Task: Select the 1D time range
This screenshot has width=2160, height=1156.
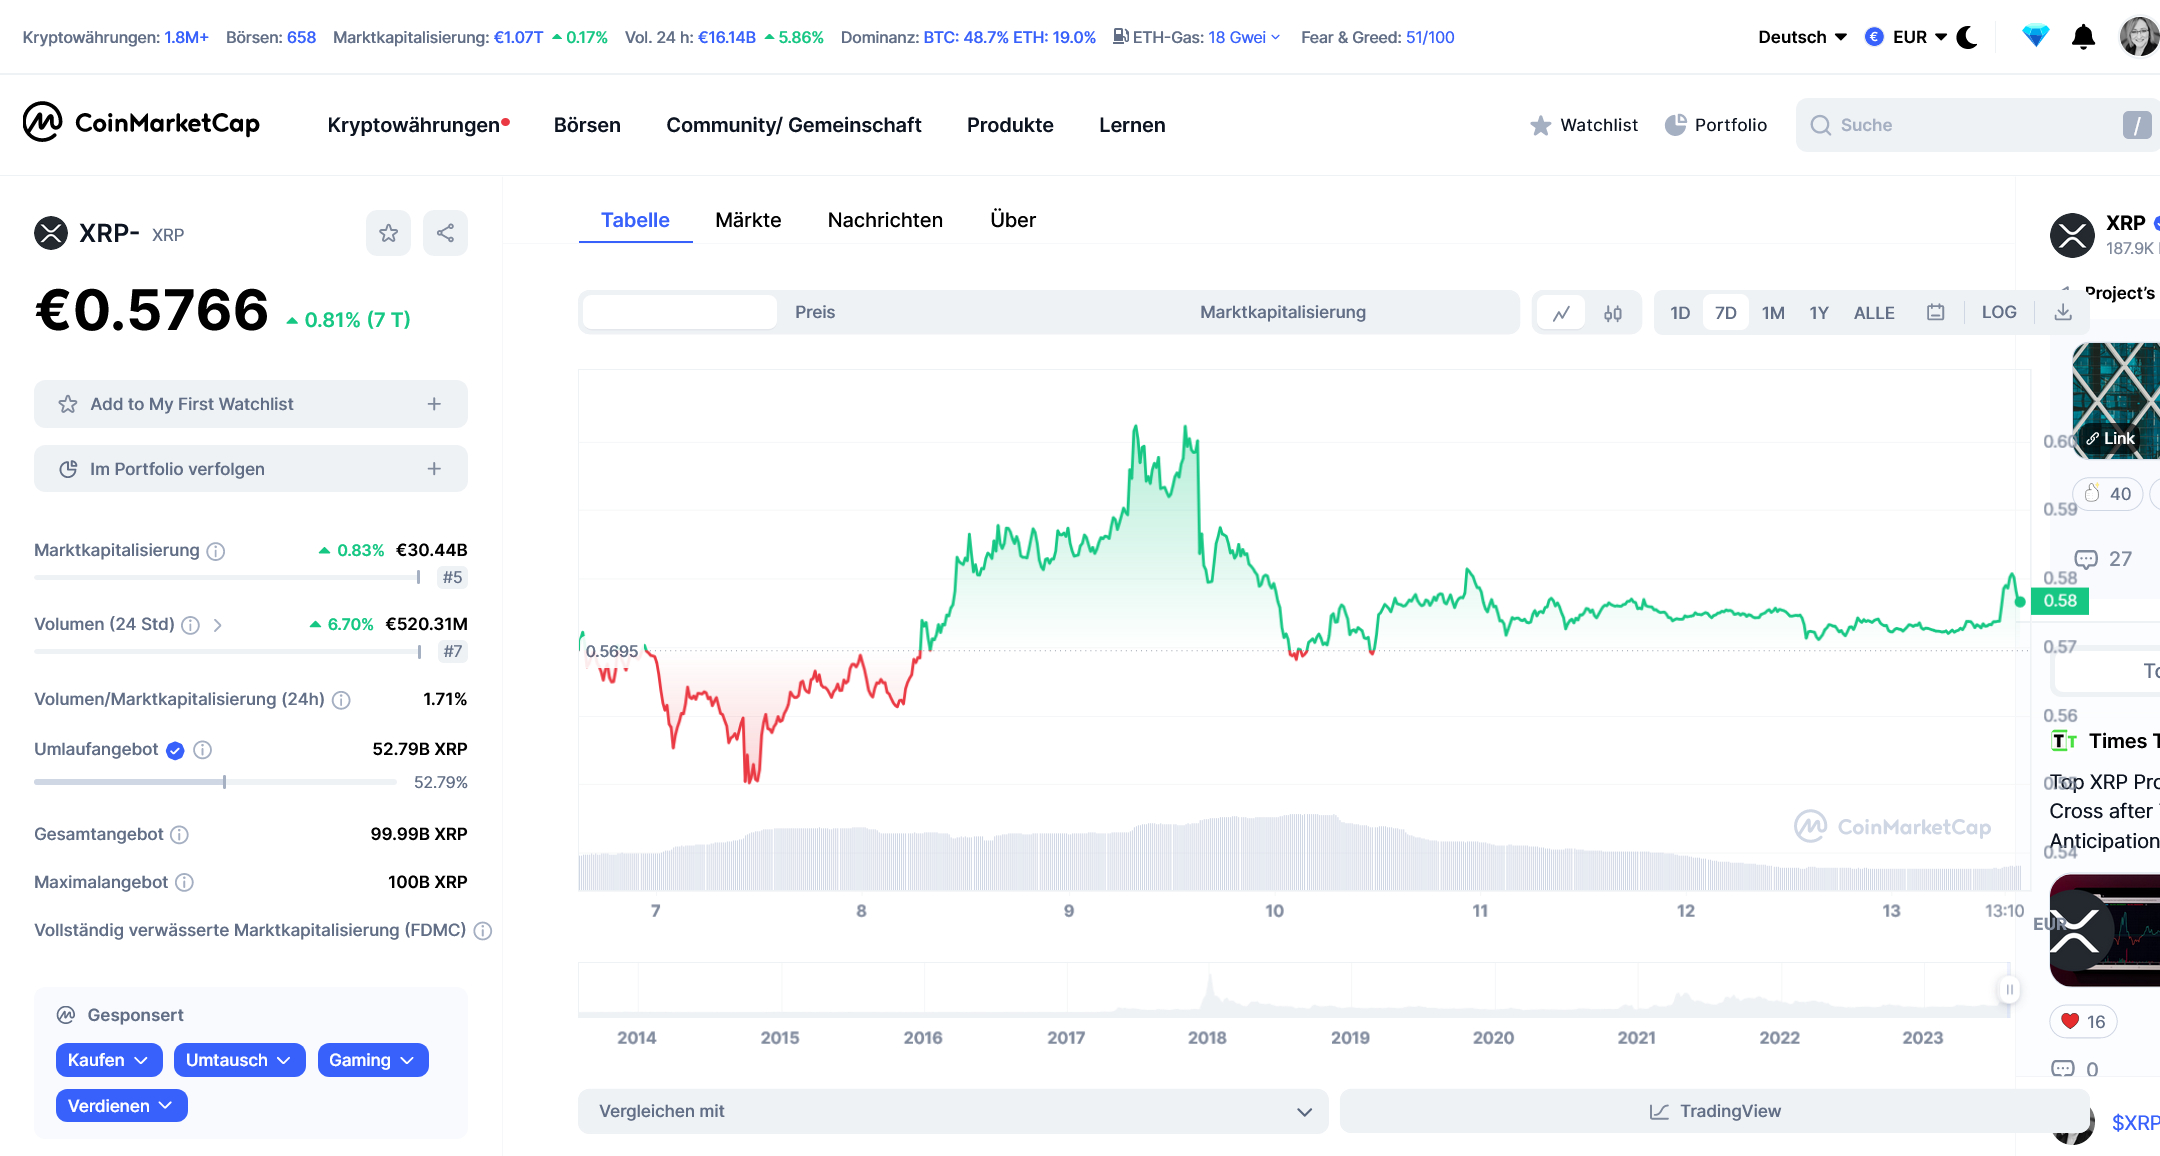Action: coord(1680,313)
